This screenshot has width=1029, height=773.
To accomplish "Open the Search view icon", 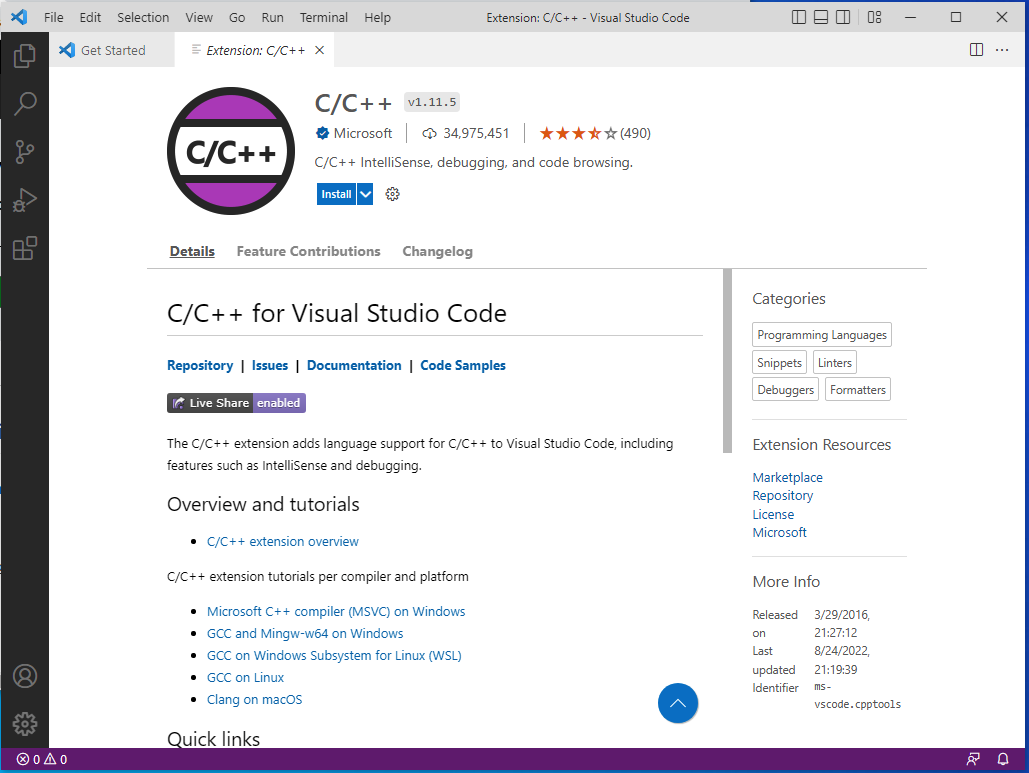I will point(24,104).
